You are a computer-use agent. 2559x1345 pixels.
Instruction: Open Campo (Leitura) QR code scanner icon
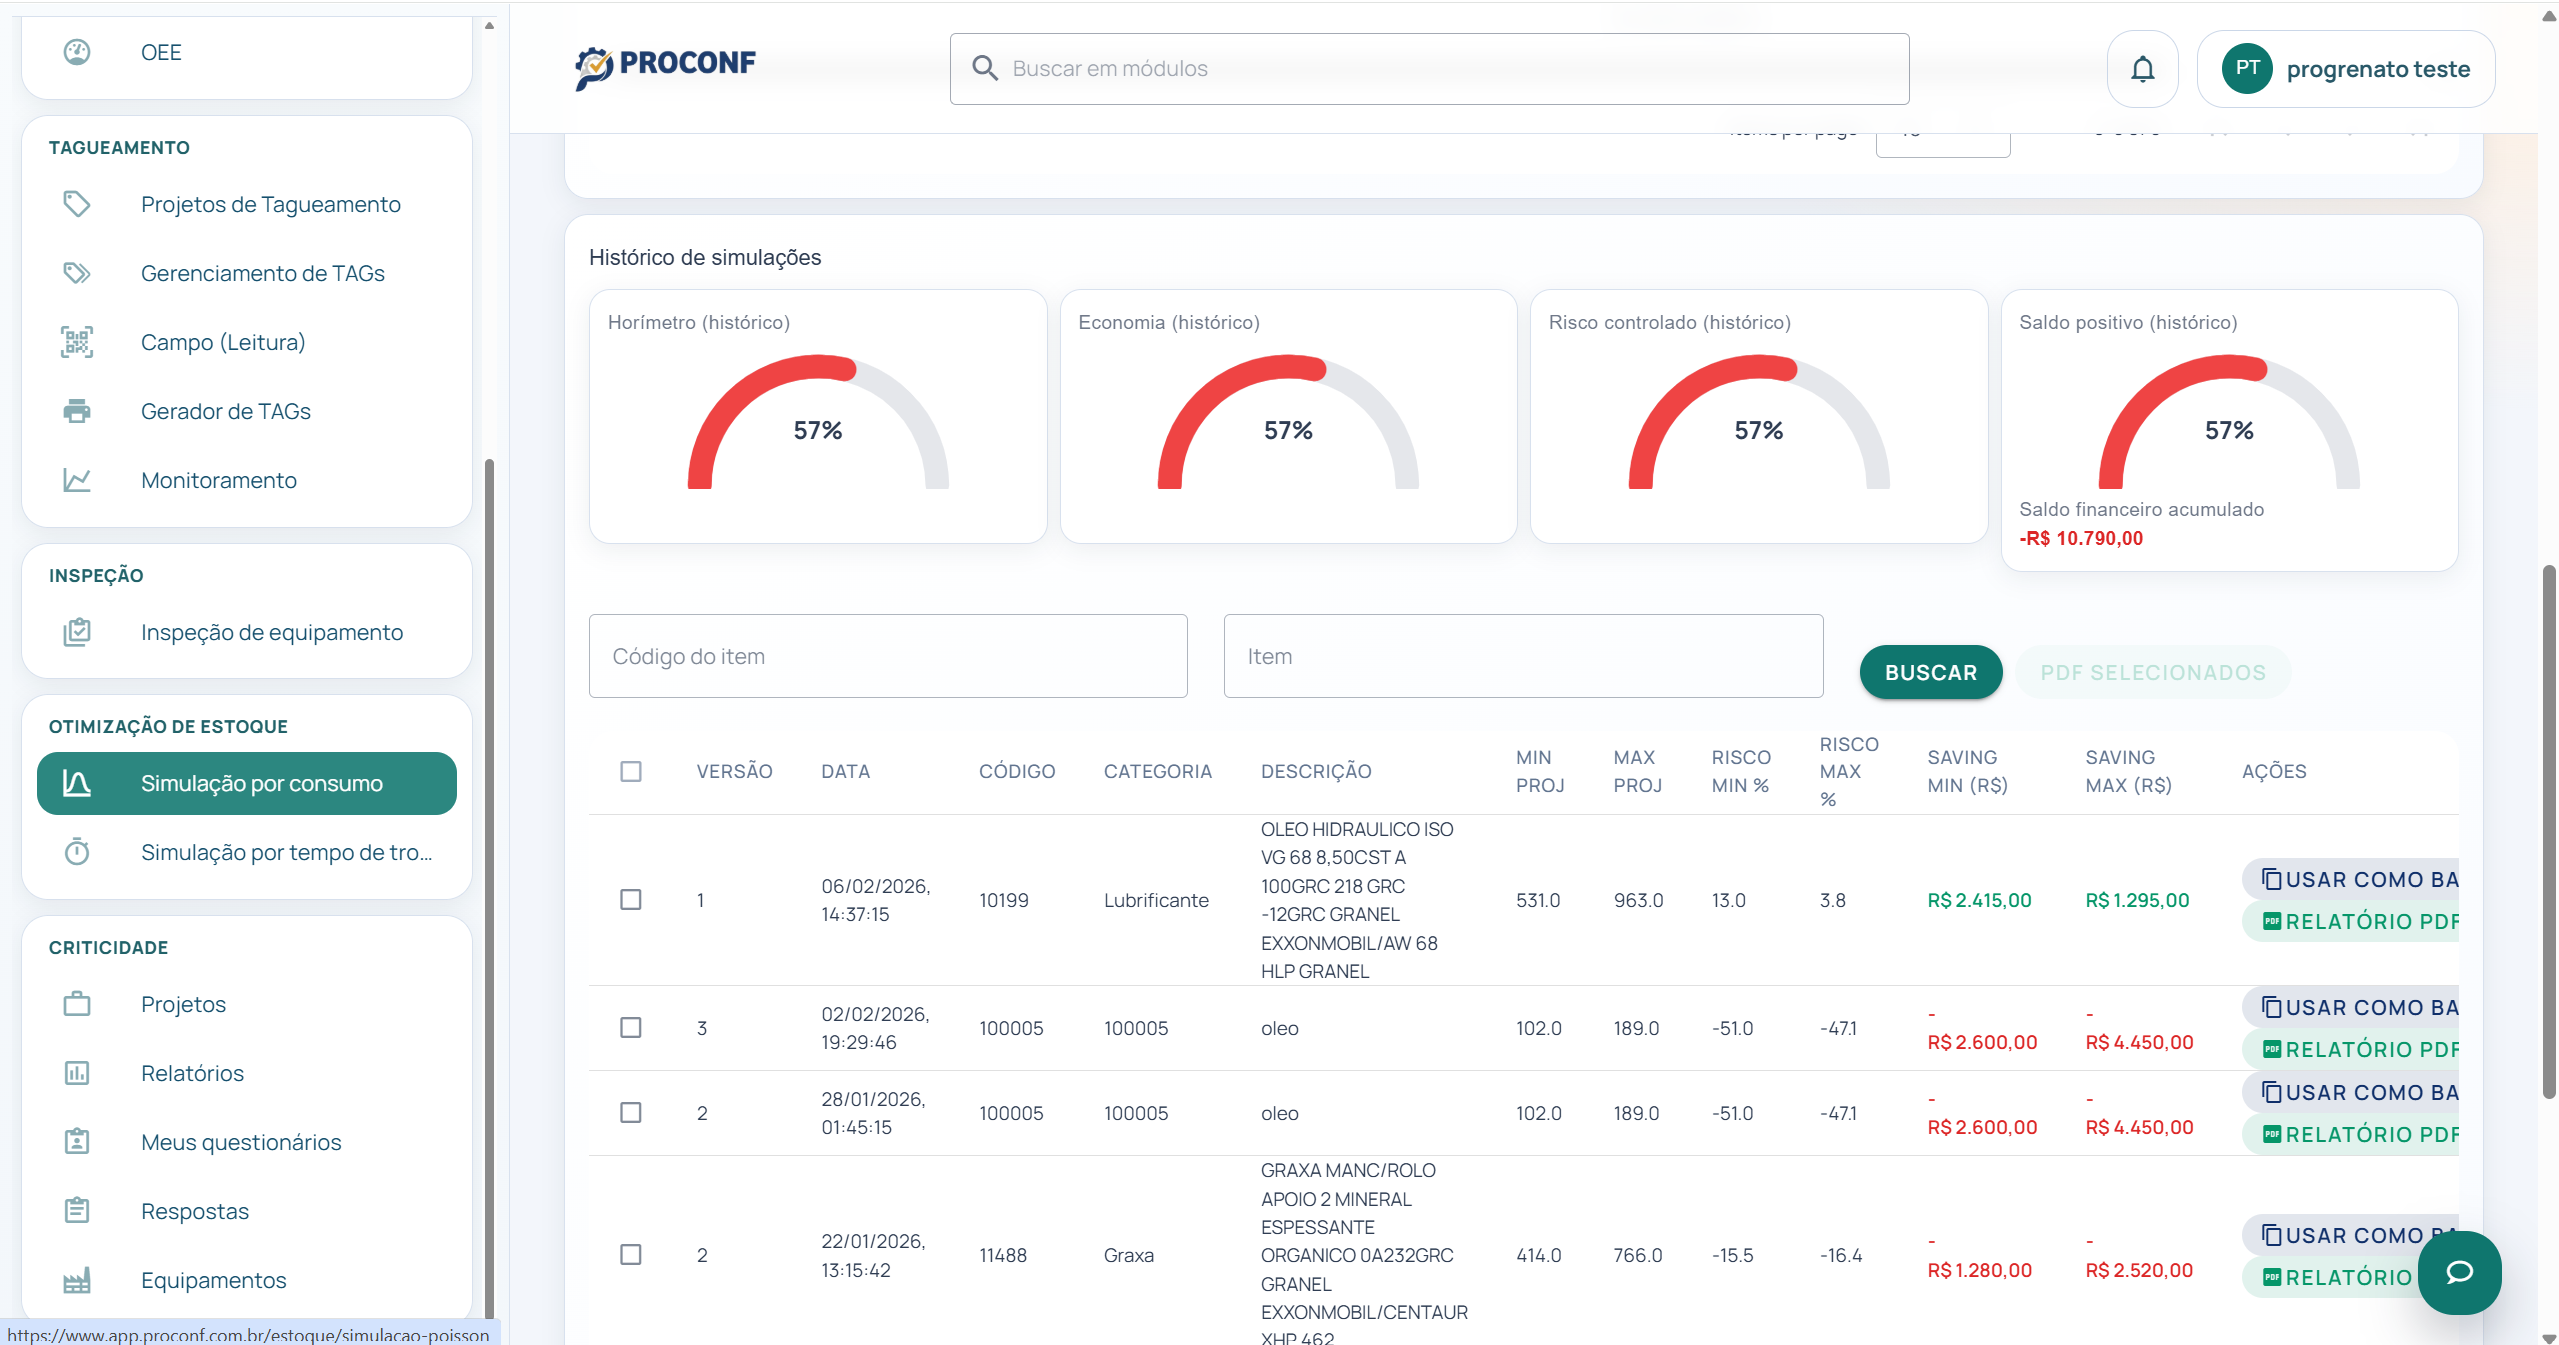(x=77, y=341)
